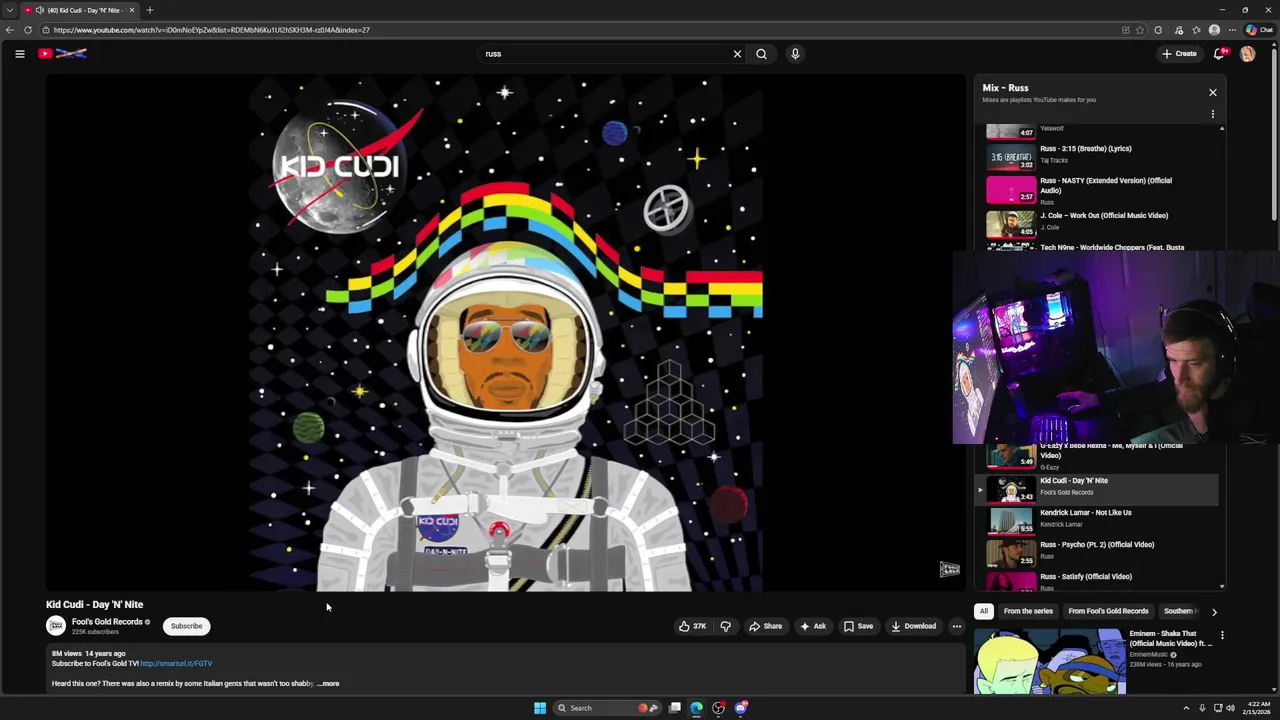Click the Windows taskbar Search box
Viewport: 1280px width, 720px height.
[608, 708]
